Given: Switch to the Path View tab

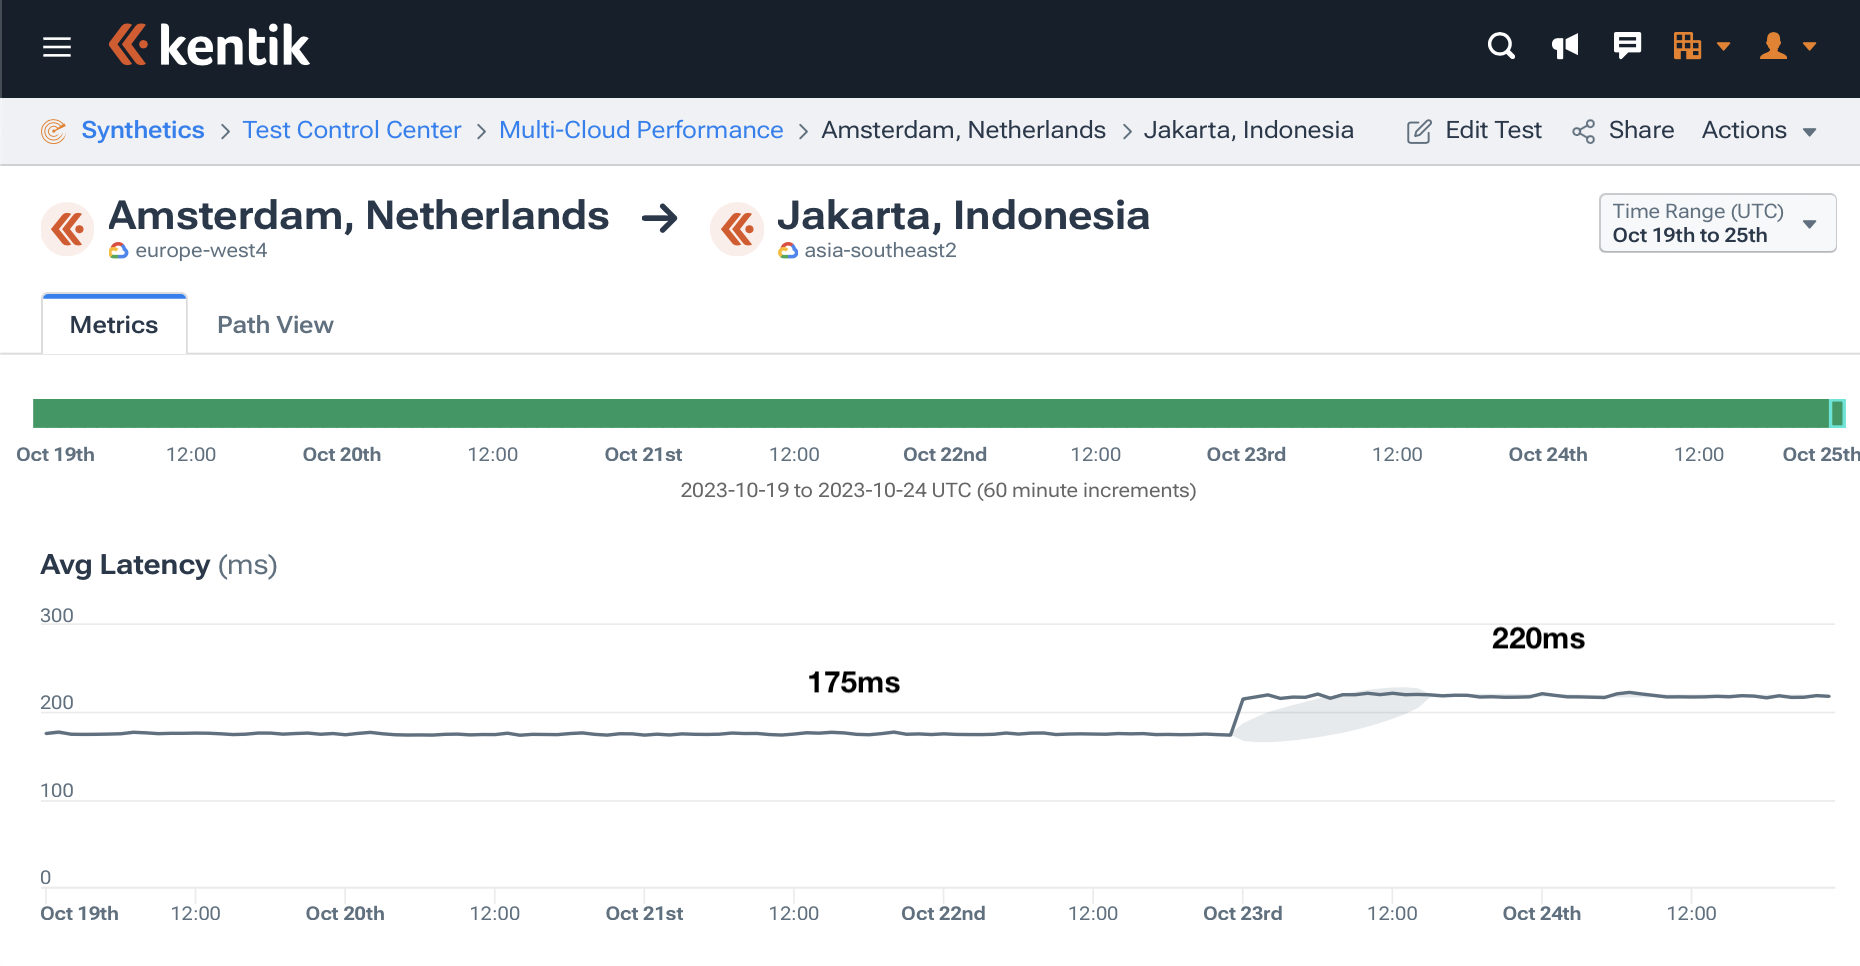Looking at the screenshot, I should coord(275,325).
